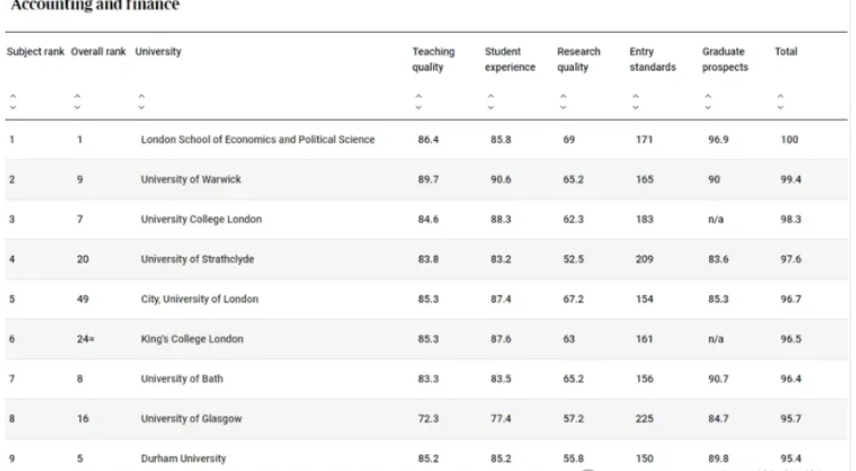856x471 pixels.
Task: Sort table by Subject rank arrows
Action: [x=12, y=99]
